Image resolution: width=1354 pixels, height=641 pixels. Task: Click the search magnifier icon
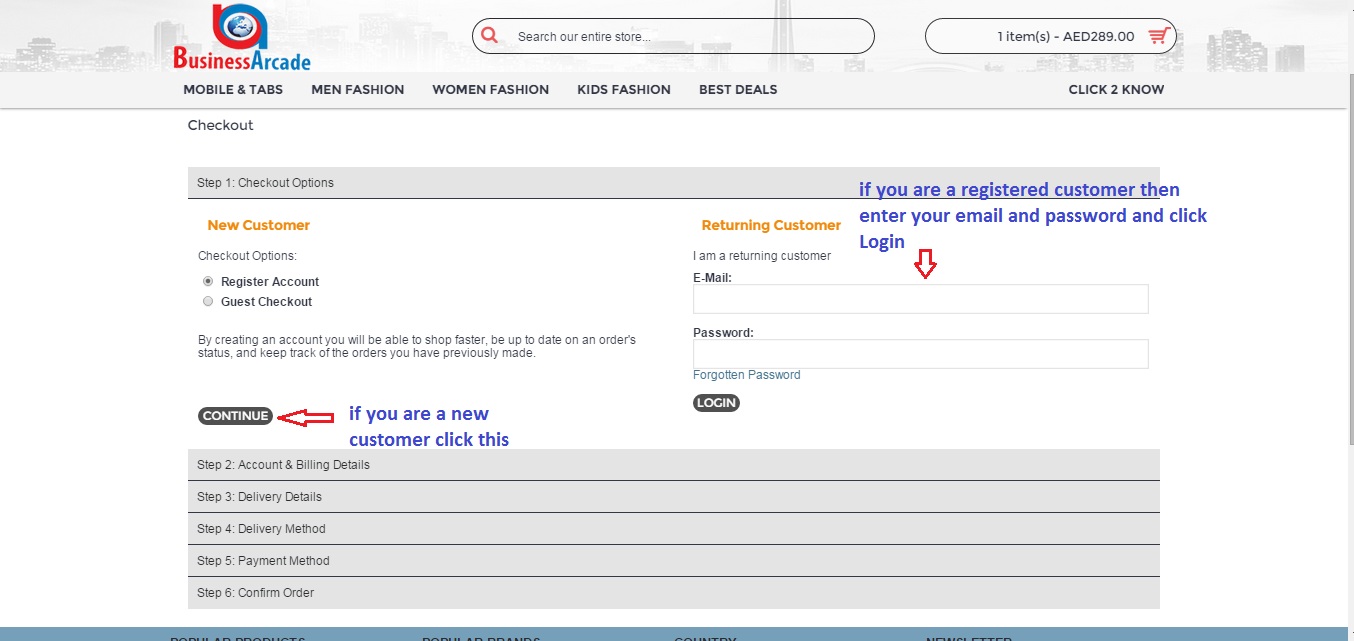click(489, 36)
